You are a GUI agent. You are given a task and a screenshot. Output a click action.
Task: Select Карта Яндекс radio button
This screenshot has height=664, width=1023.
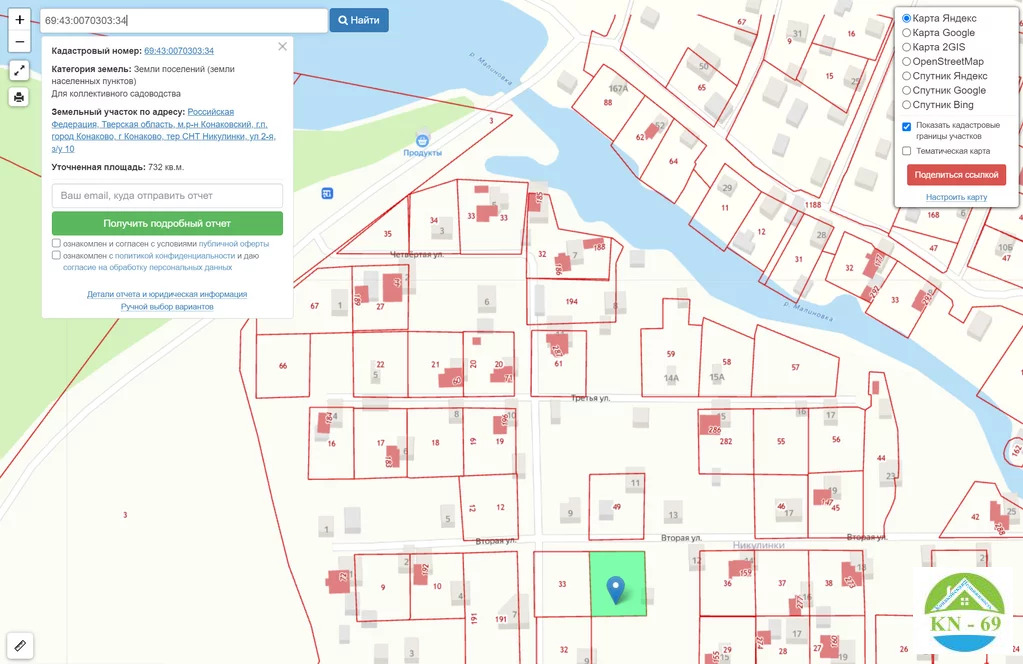tap(906, 18)
